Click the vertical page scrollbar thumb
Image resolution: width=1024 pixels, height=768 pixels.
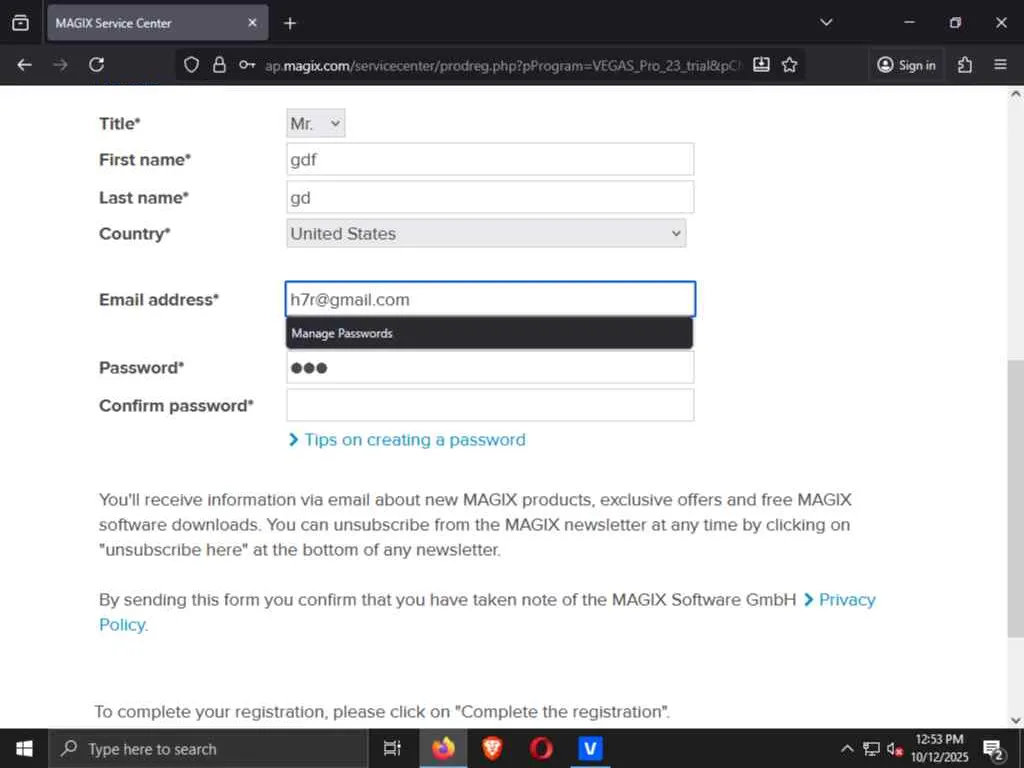(x=1015, y=498)
